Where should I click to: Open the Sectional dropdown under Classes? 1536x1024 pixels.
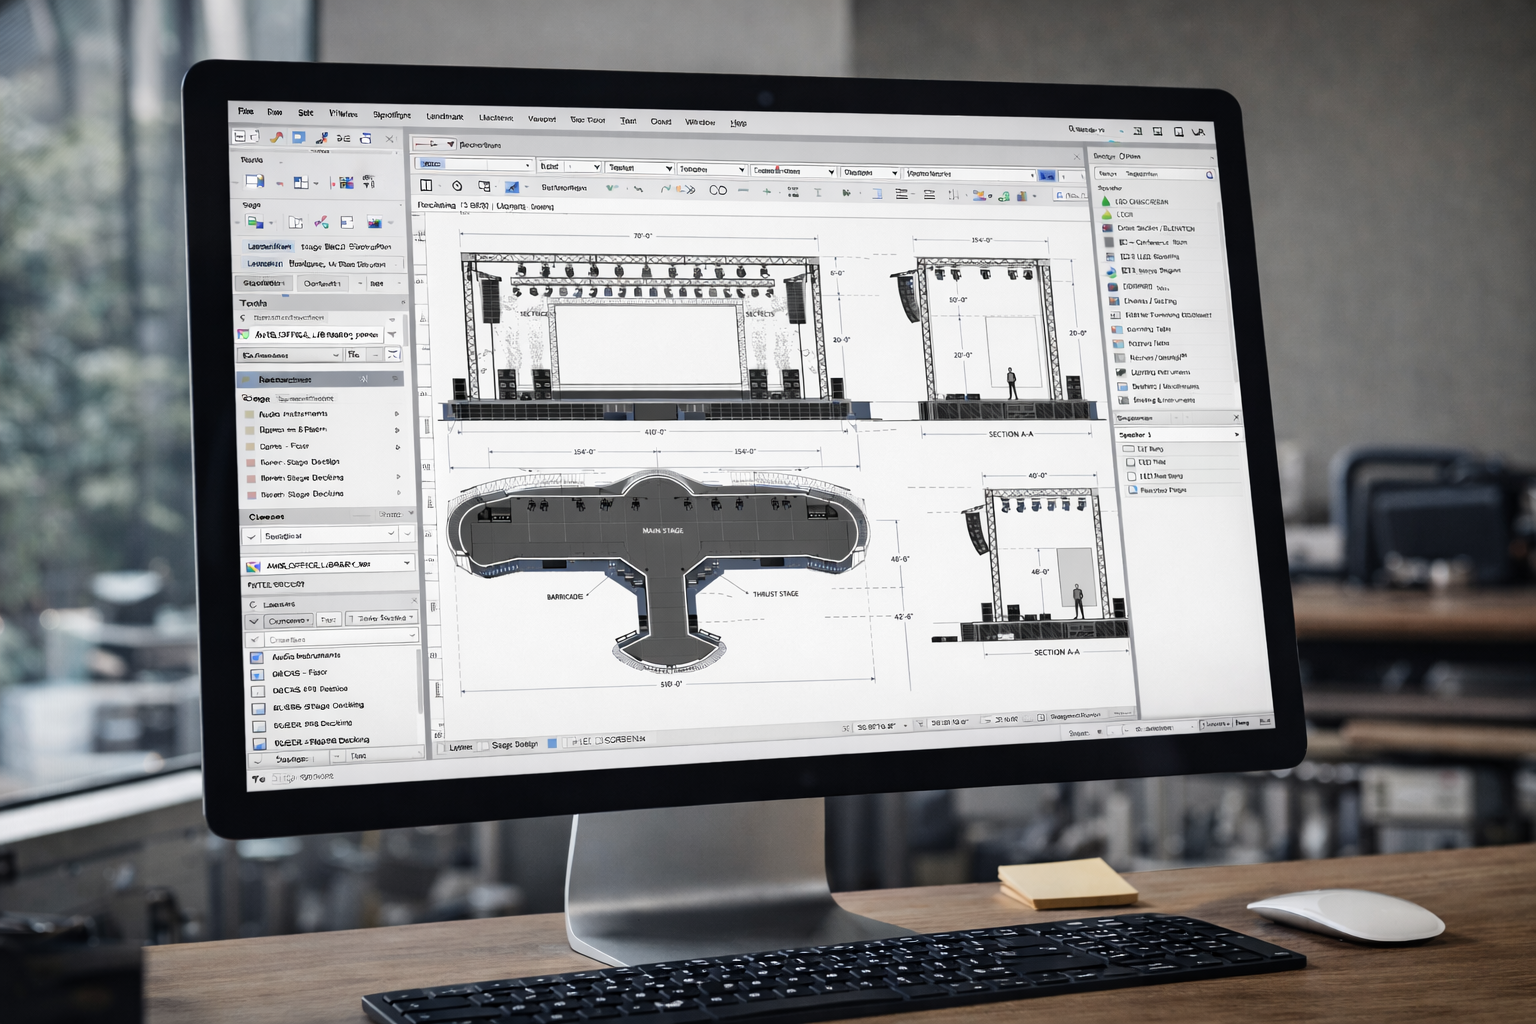[391, 535]
